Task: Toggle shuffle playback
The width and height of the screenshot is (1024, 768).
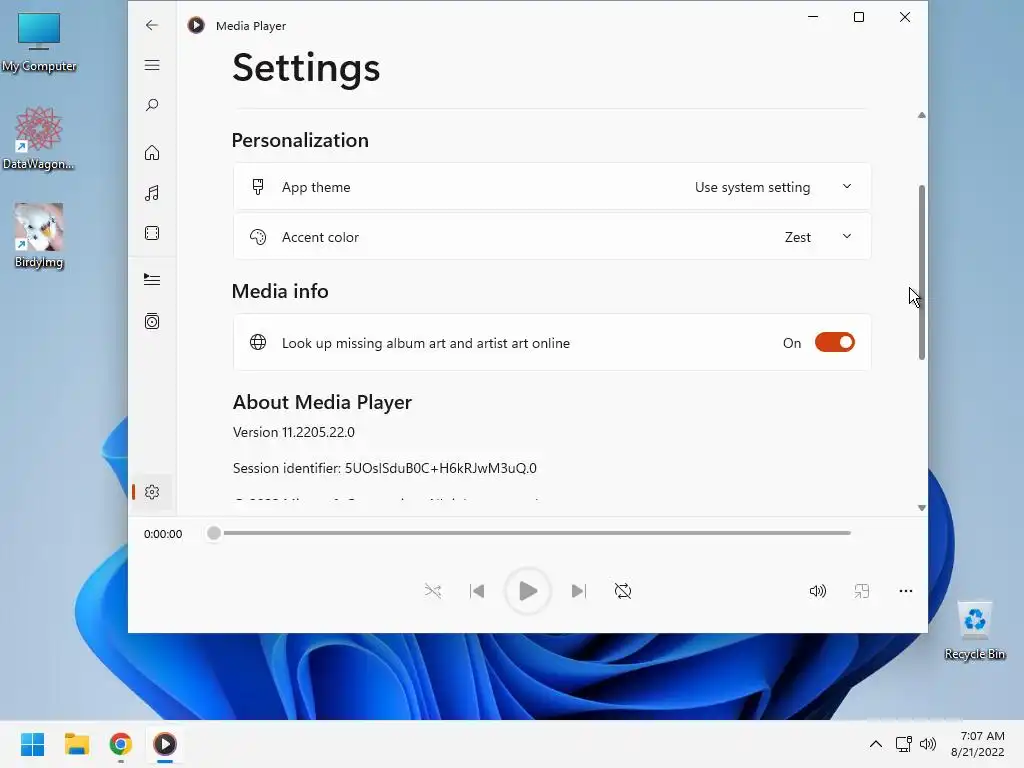Action: [433, 591]
